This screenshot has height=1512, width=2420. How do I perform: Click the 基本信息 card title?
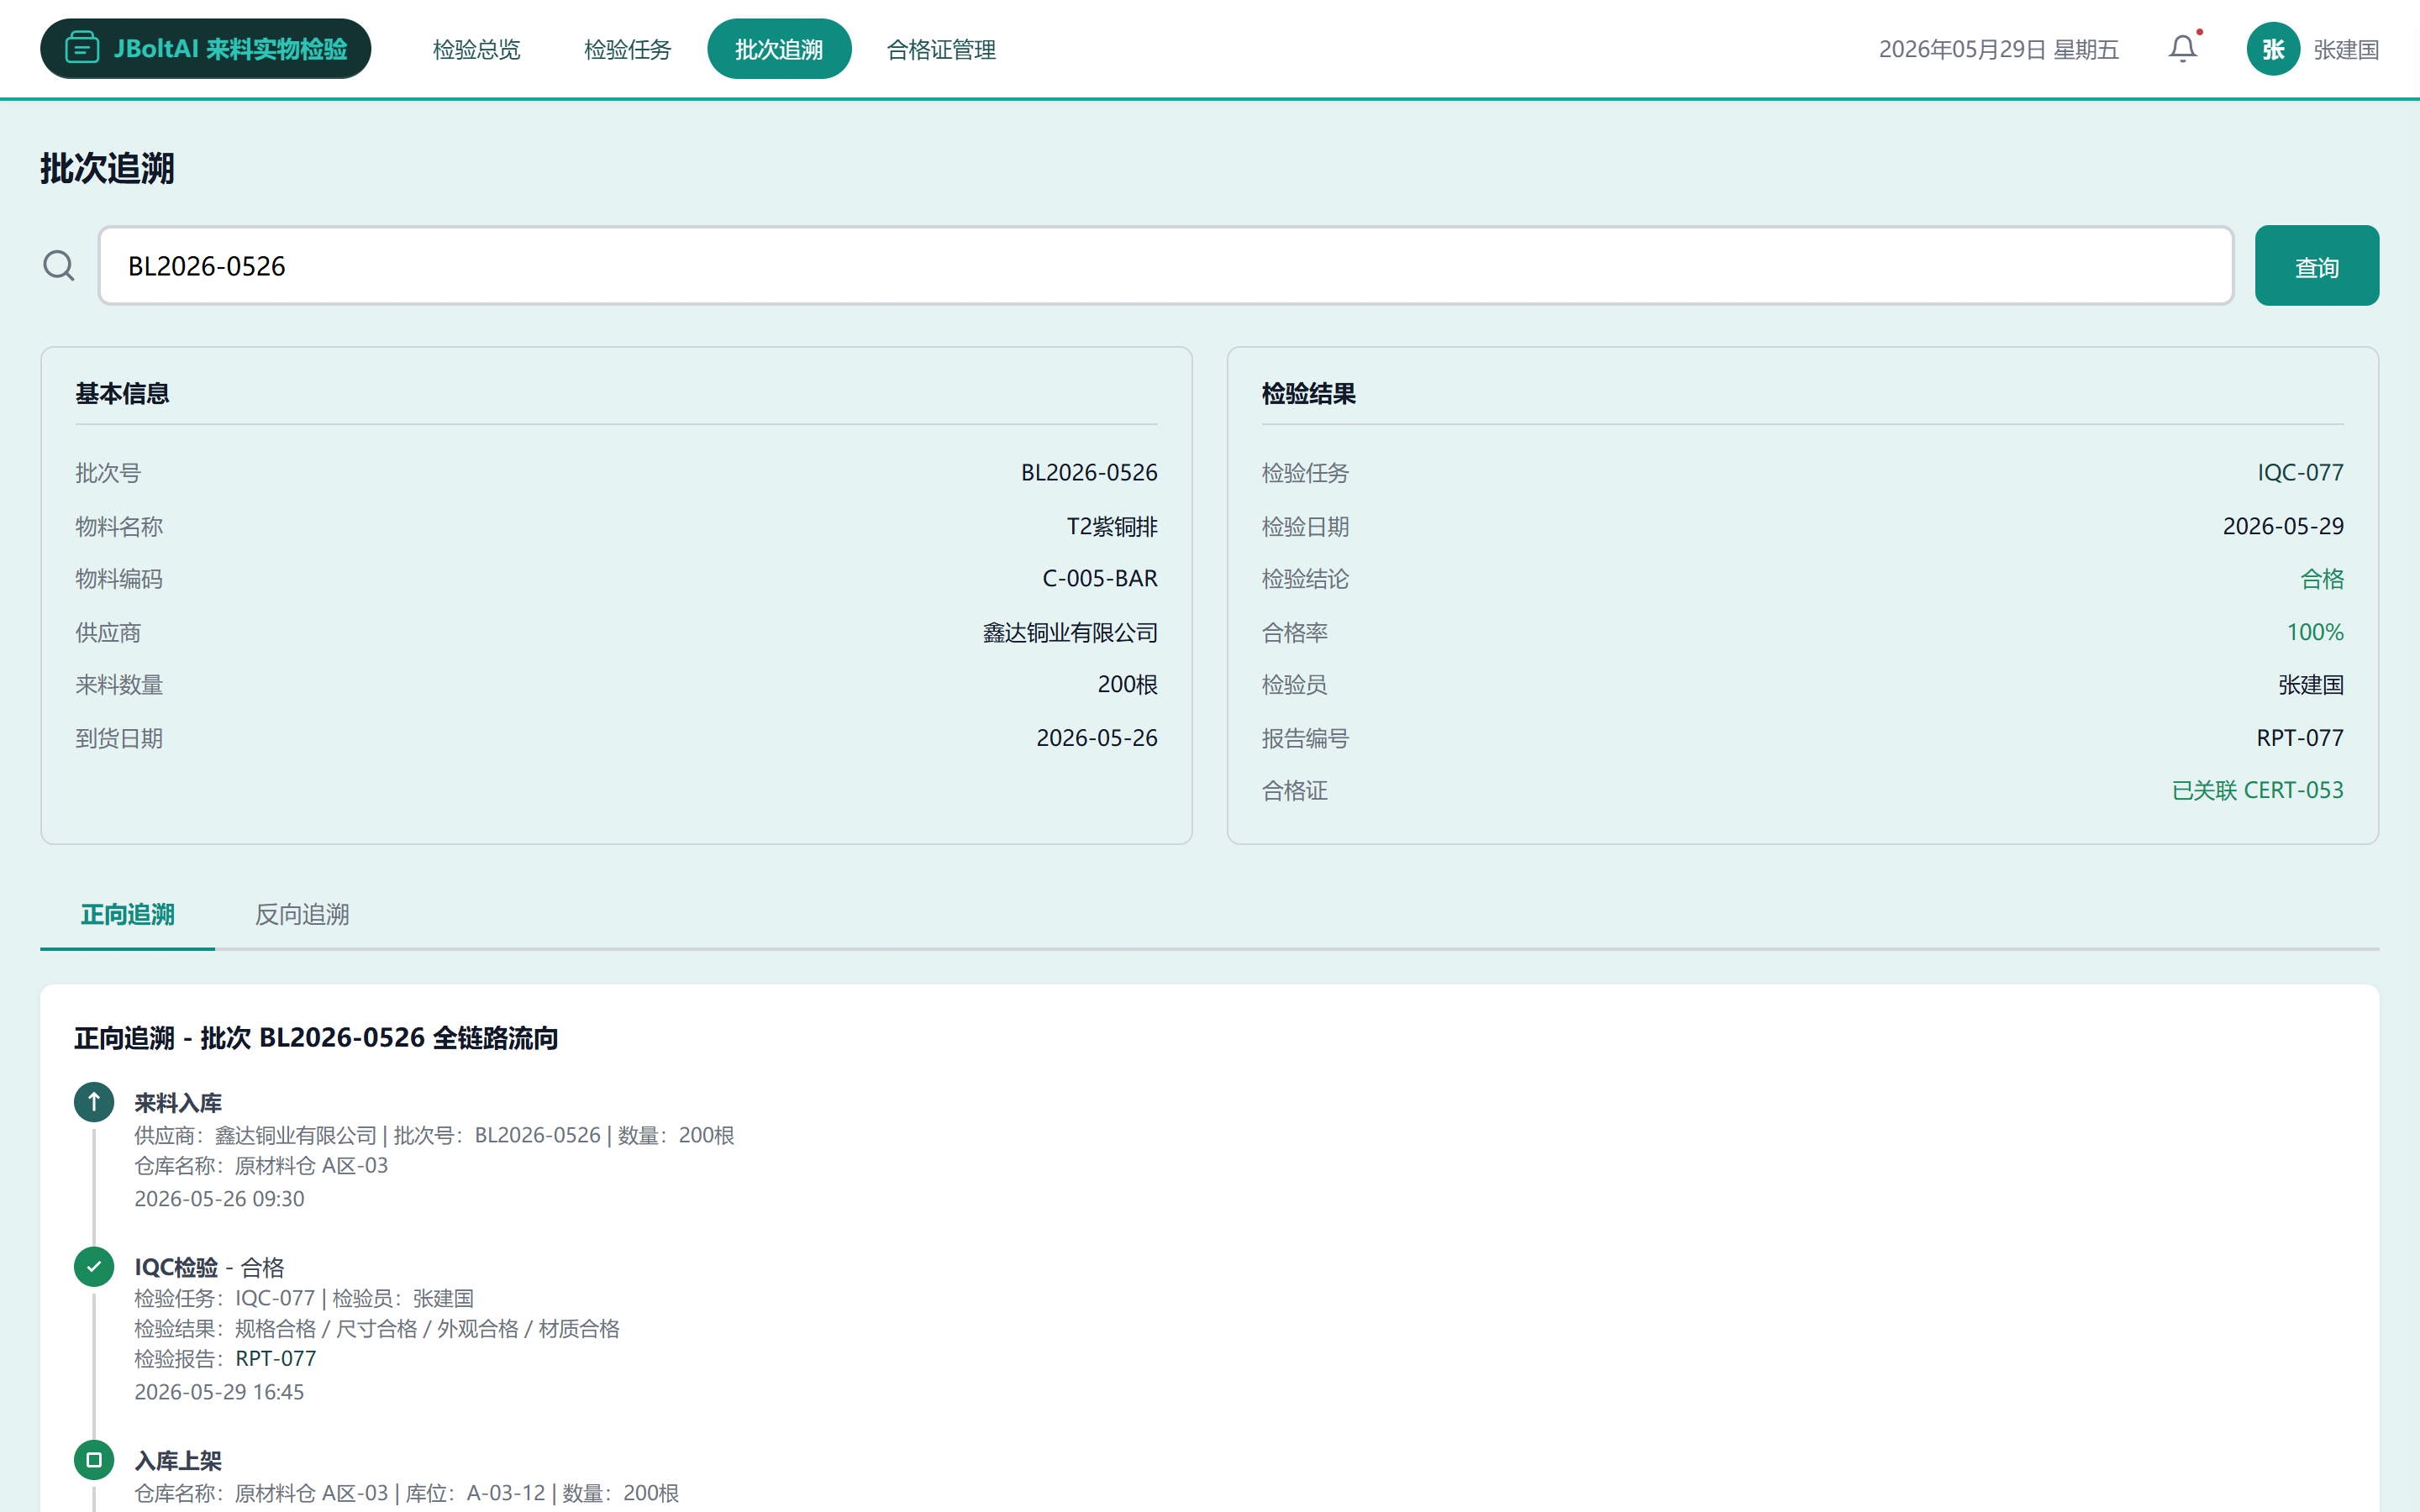tap(122, 393)
